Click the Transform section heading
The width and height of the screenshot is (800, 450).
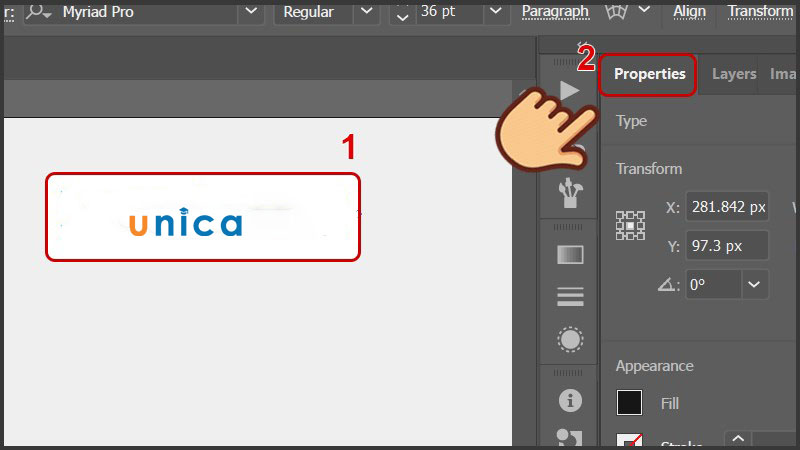(648, 169)
